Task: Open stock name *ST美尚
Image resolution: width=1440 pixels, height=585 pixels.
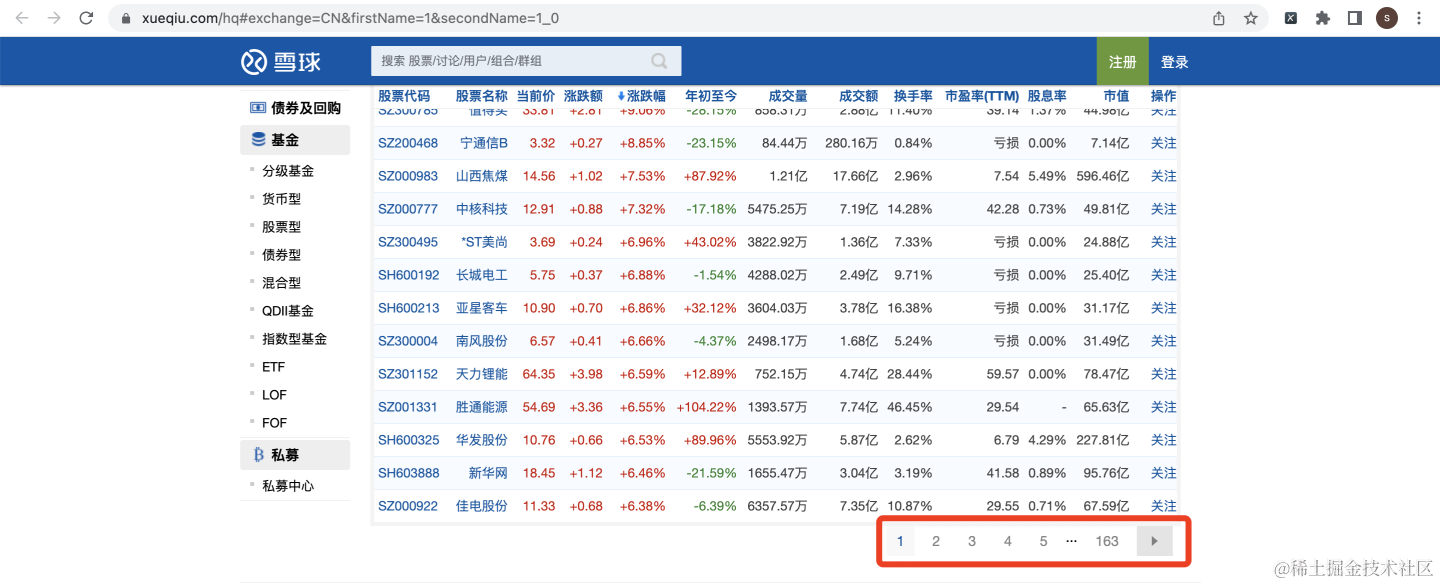Action: 485,242
